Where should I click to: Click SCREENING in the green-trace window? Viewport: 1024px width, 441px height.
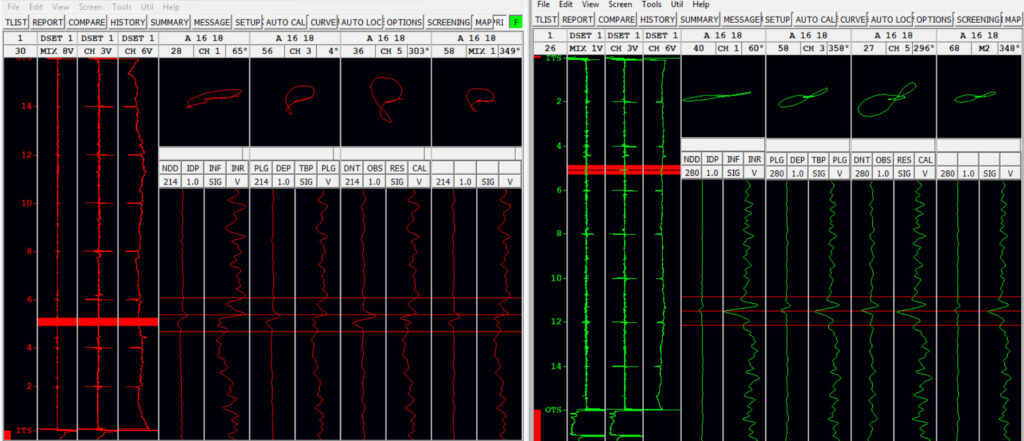(x=977, y=19)
